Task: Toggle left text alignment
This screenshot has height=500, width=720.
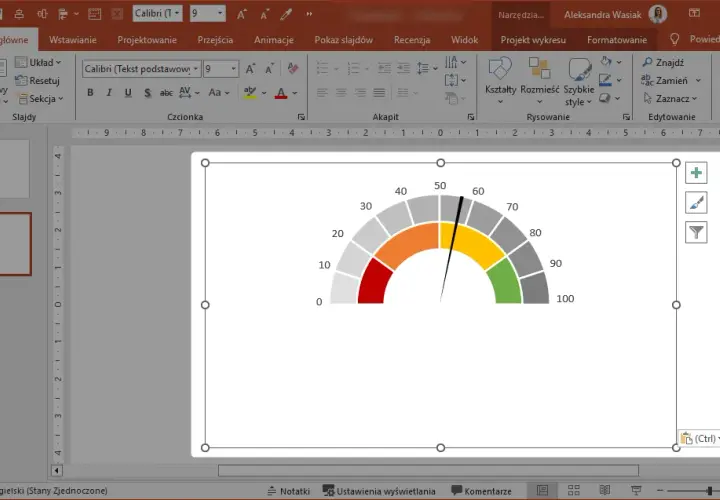Action: pyautogui.click(x=322, y=93)
